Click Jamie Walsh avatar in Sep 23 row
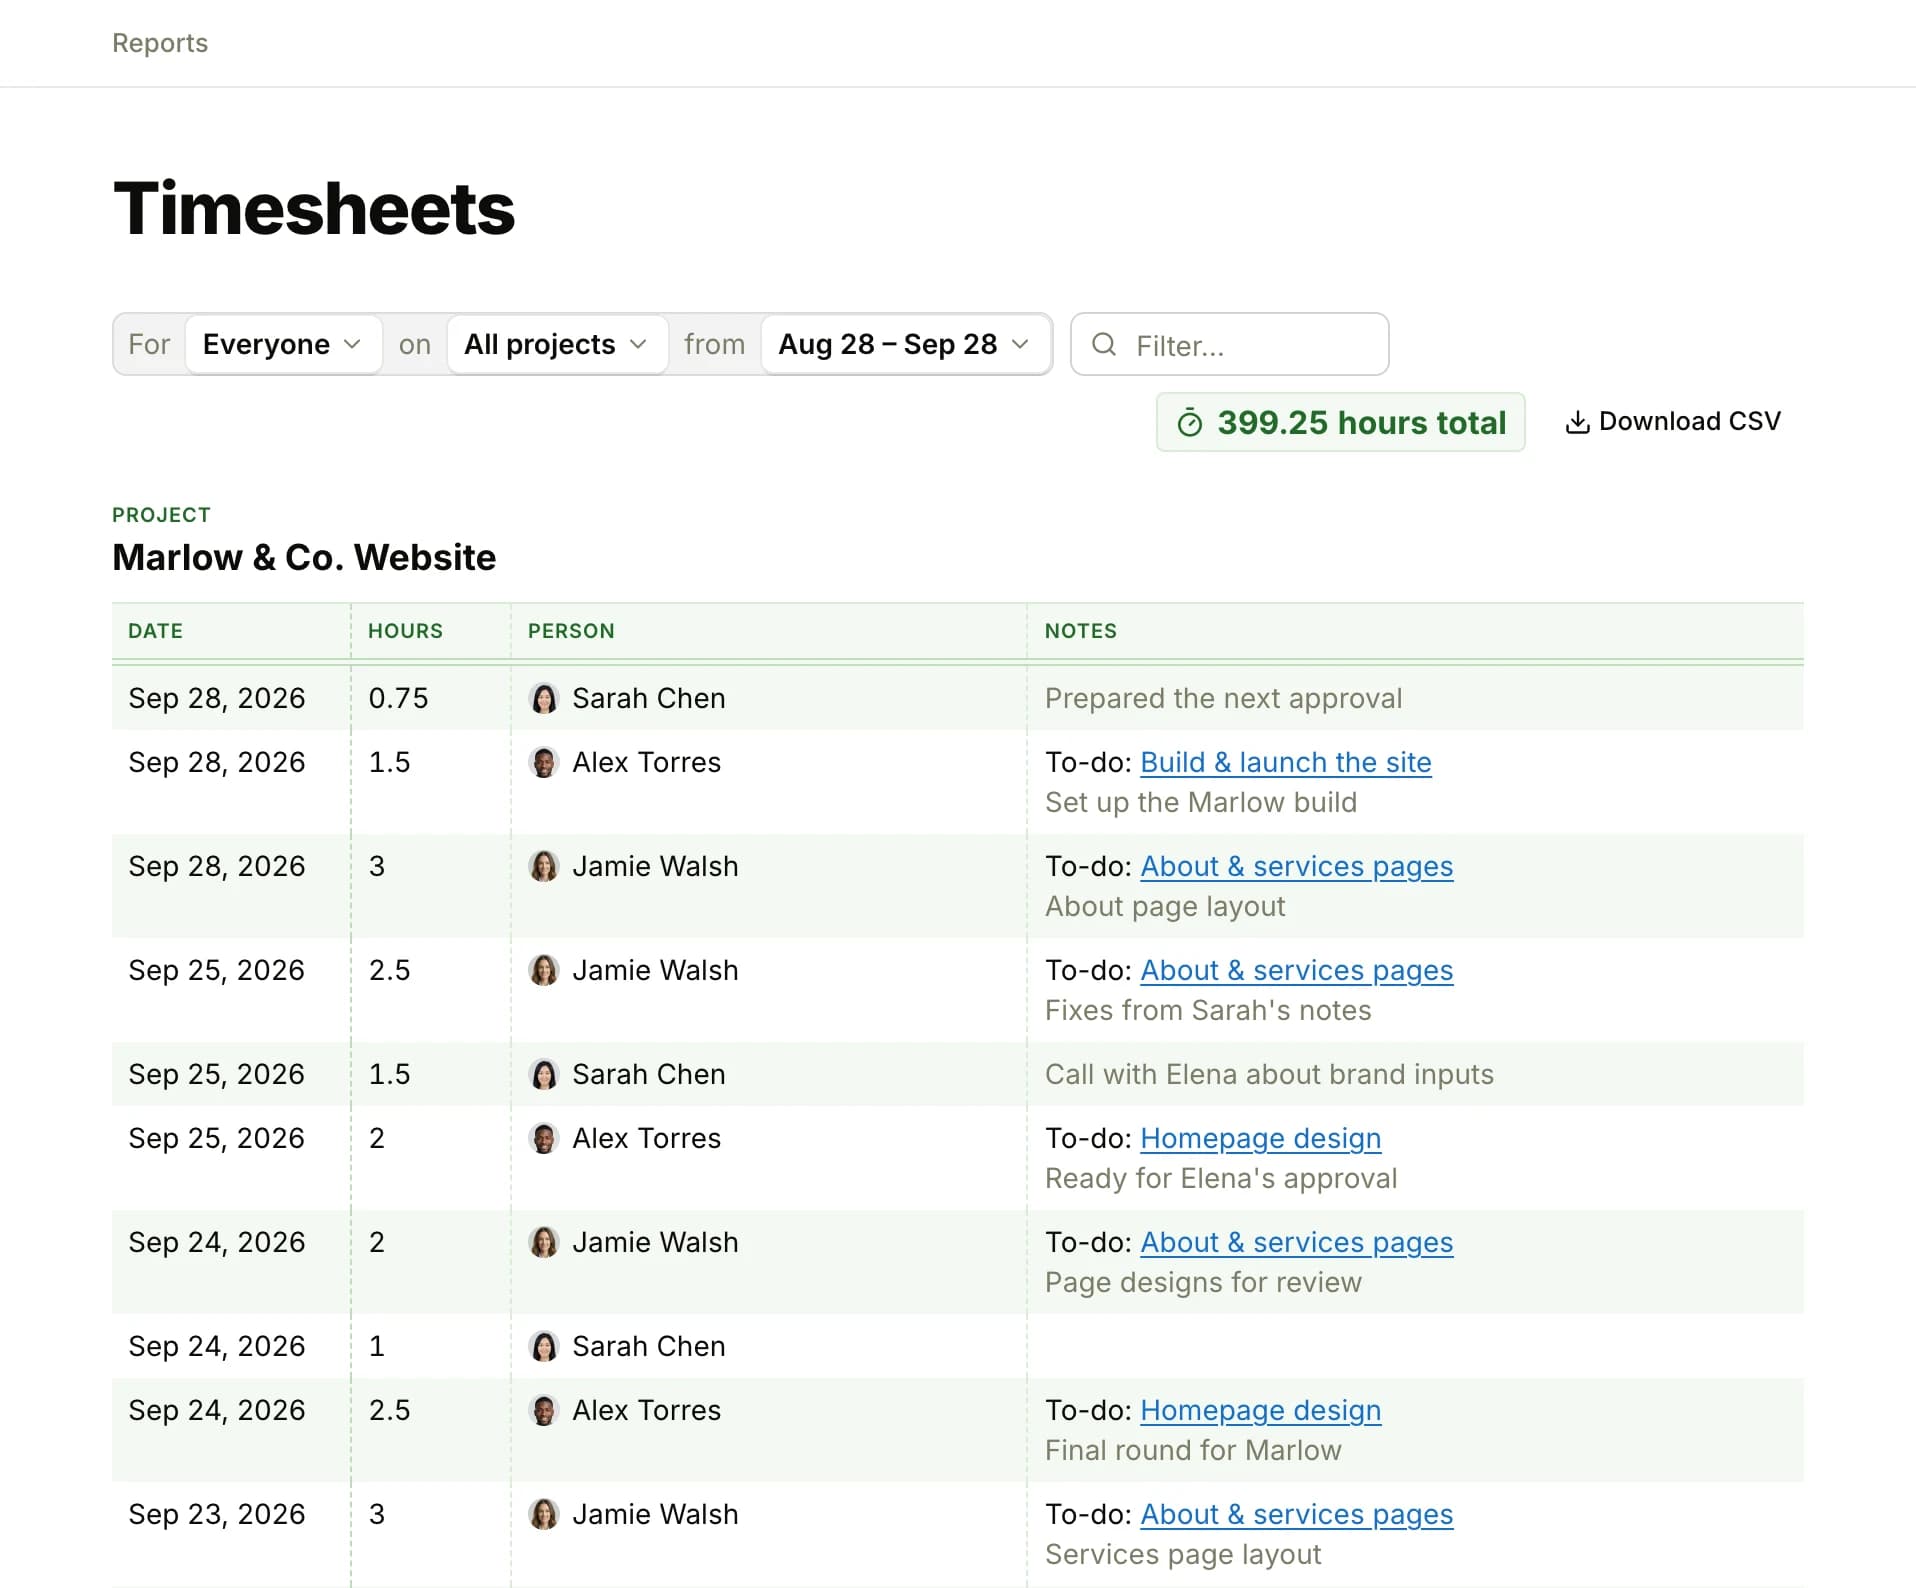This screenshot has height=1588, width=1916. coord(544,1514)
